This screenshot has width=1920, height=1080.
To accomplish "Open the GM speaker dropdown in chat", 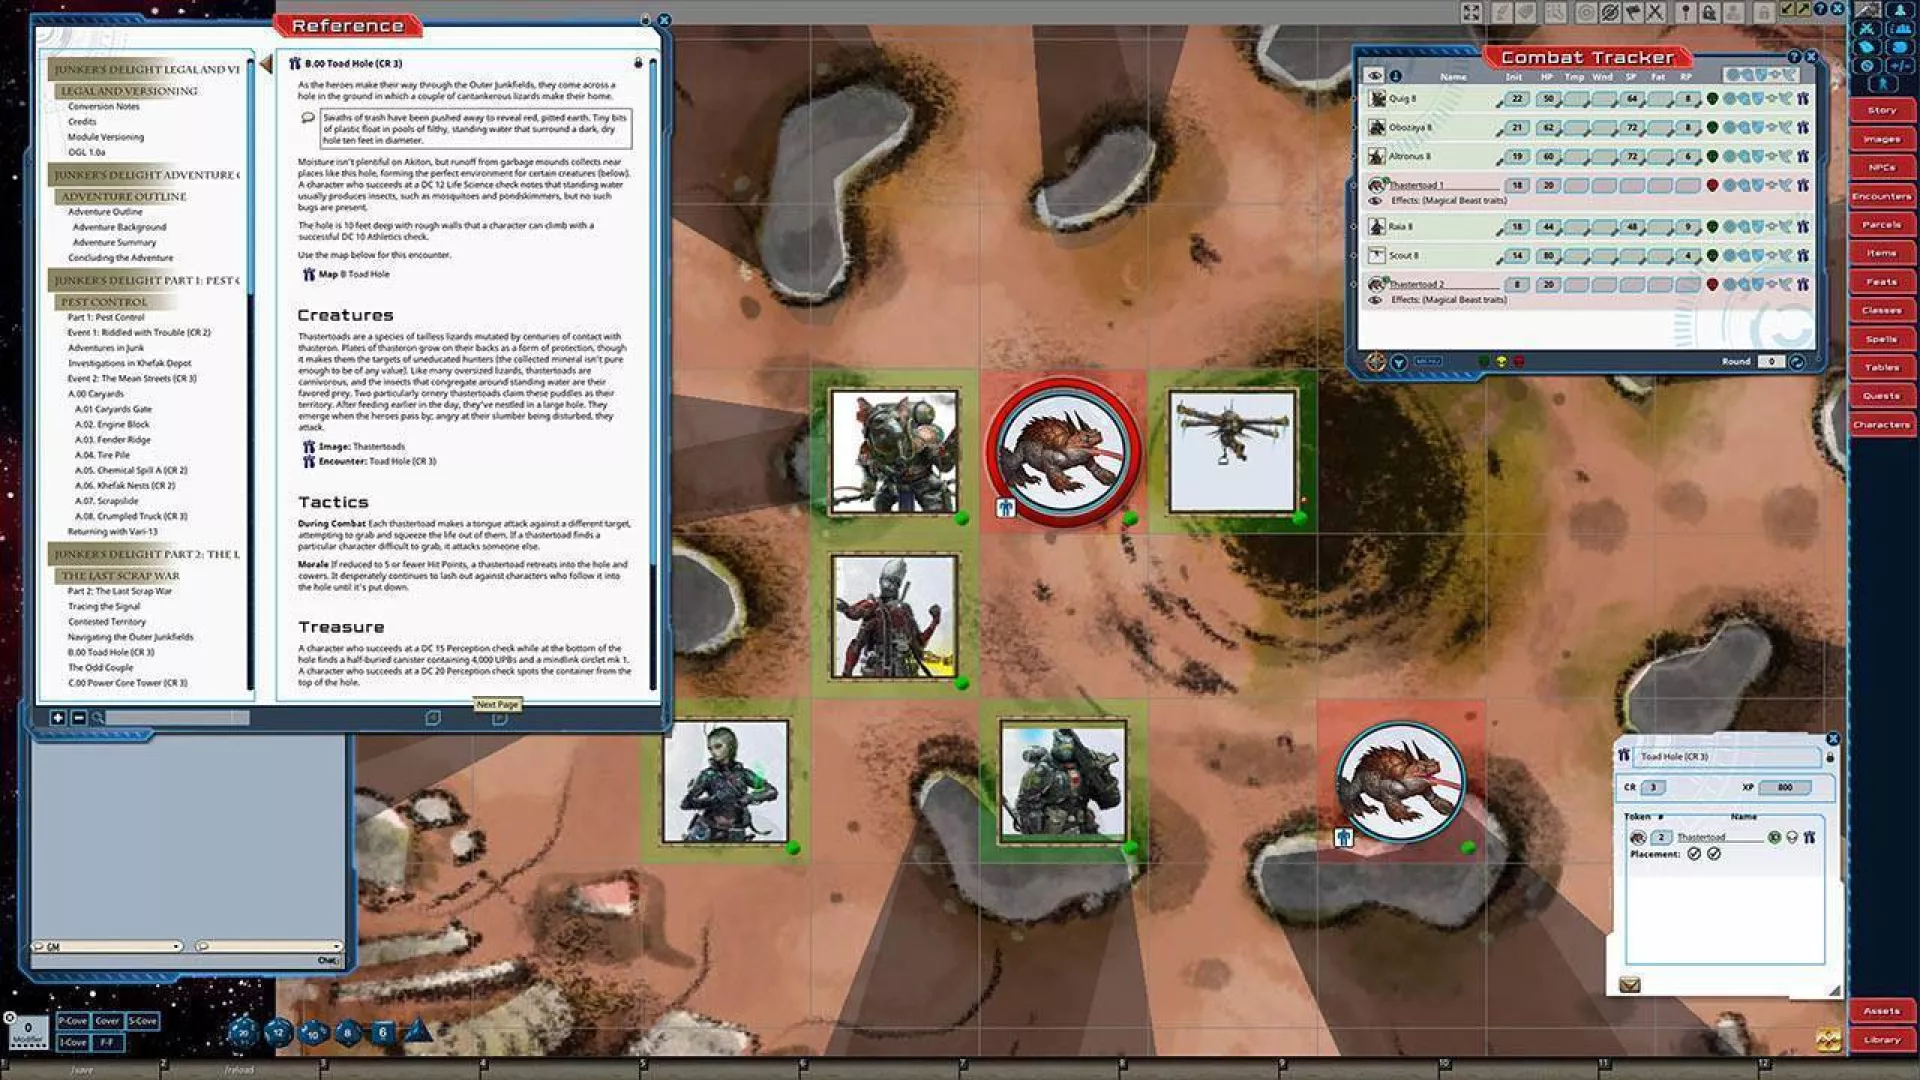I will pos(108,946).
